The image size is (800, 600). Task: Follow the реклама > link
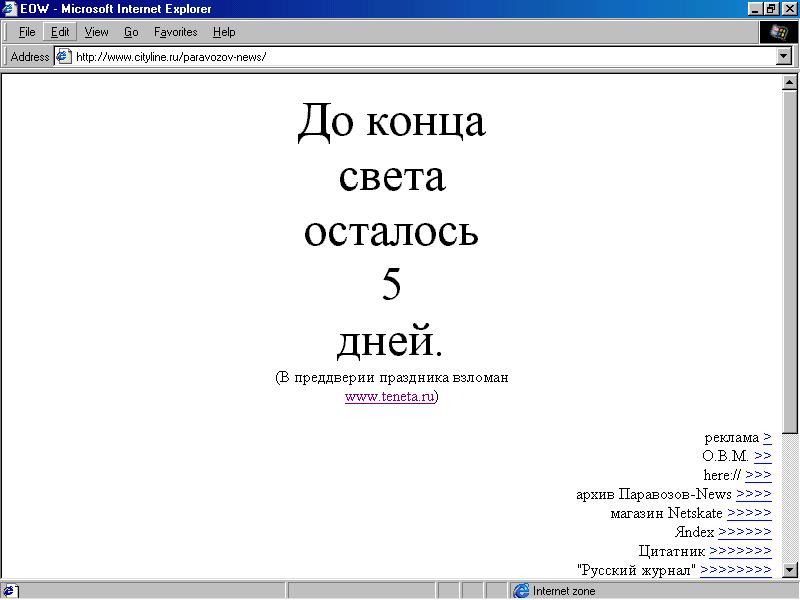(767, 437)
